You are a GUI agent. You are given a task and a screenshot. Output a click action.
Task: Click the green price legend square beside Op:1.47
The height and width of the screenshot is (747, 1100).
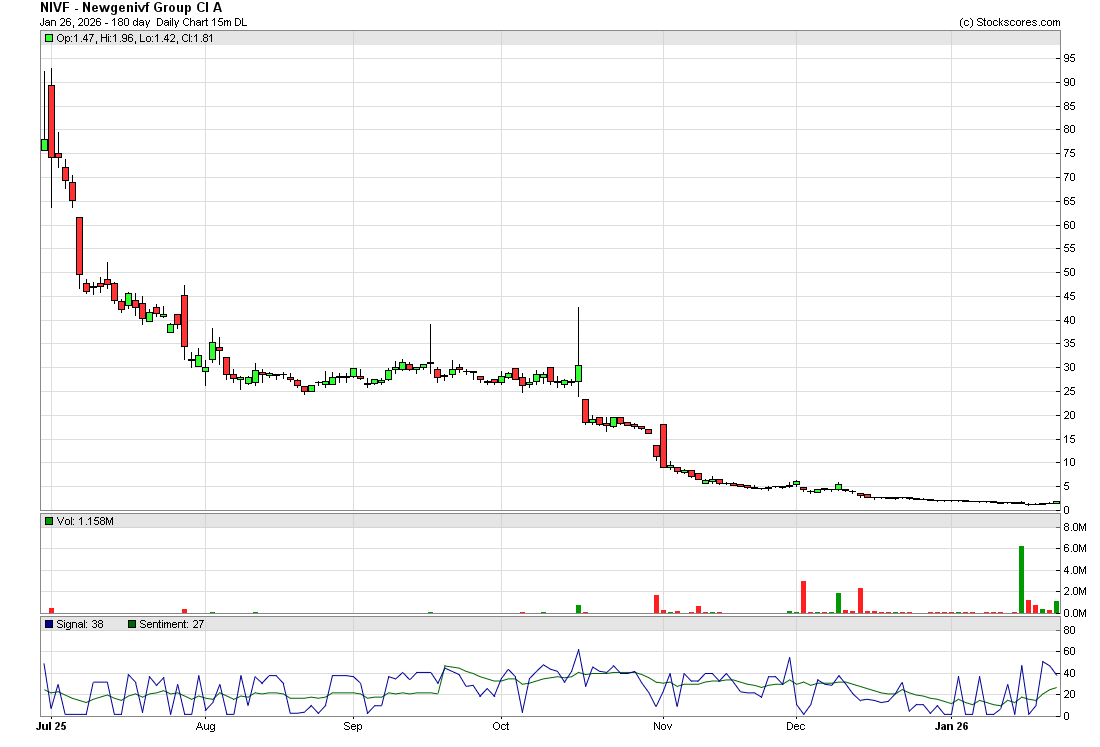tap(49, 39)
